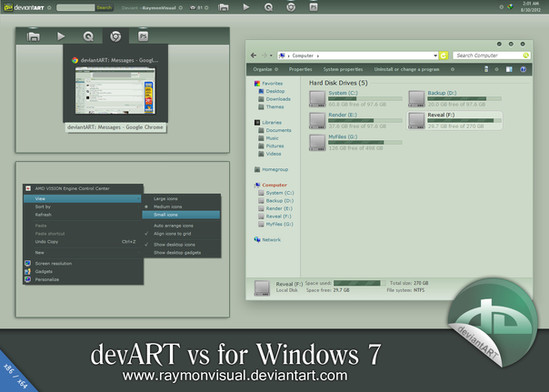Open the Backup (D:) drive icon
Image resolution: width=549 pixels, height=392 pixels.
(416, 99)
